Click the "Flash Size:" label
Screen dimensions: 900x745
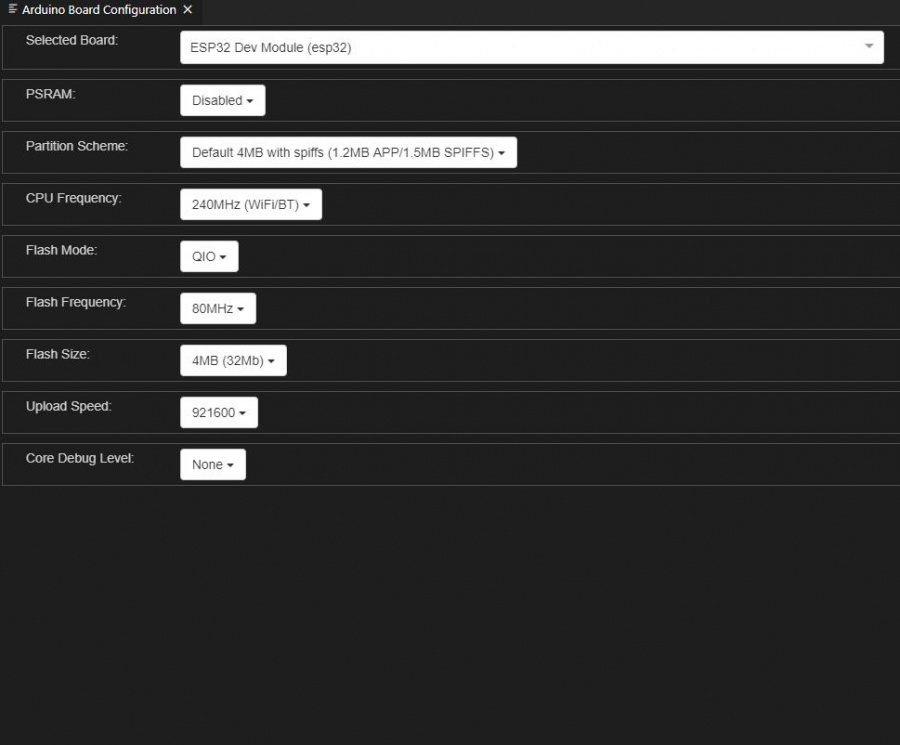click(x=57, y=354)
